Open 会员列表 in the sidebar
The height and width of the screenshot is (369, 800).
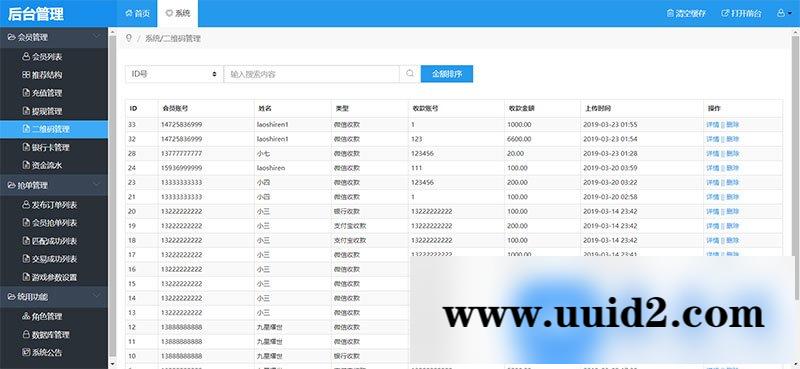pos(42,57)
